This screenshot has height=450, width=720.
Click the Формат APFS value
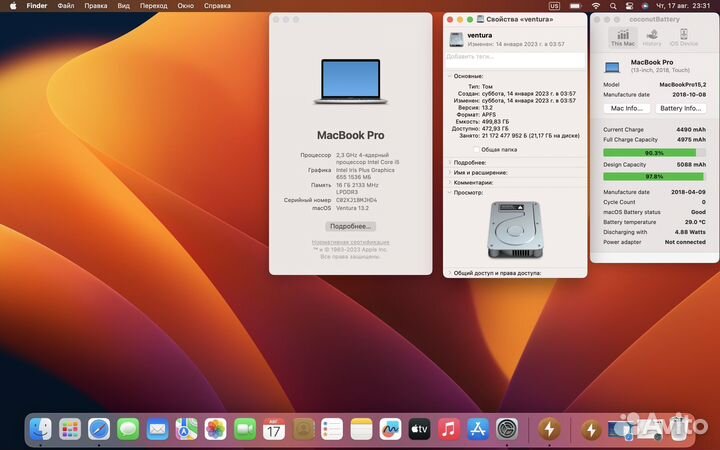coord(489,115)
